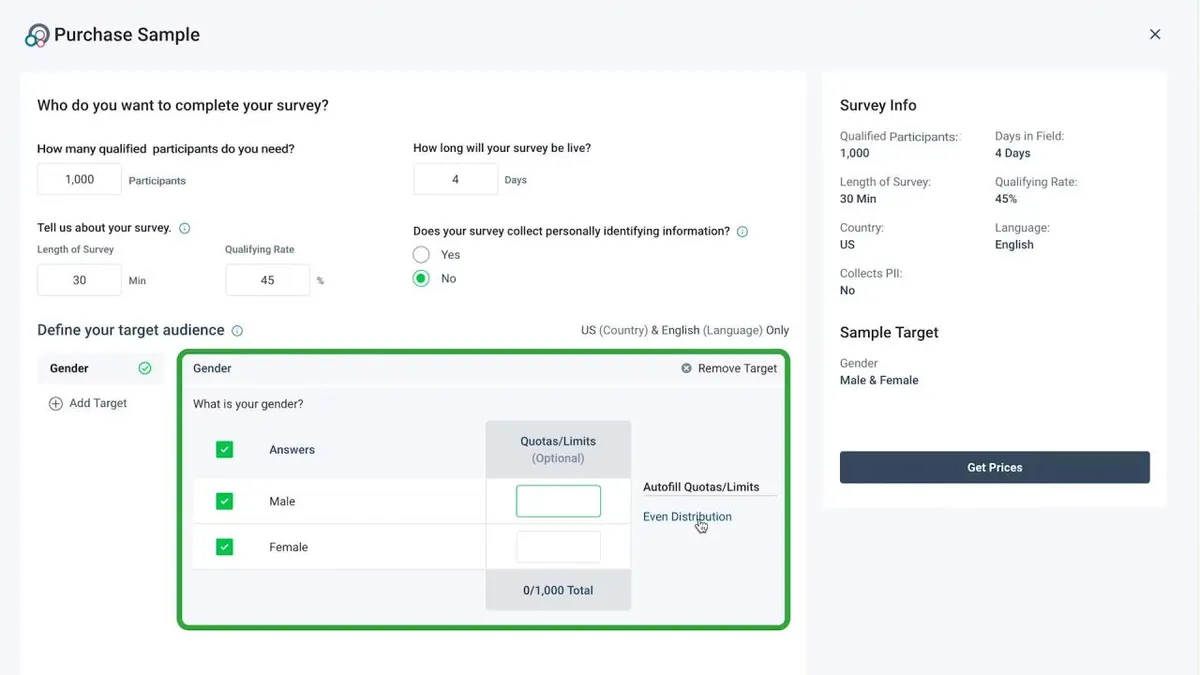Select Yes for personally identifying information
The image size is (1200, 675).
pos(421,255)
